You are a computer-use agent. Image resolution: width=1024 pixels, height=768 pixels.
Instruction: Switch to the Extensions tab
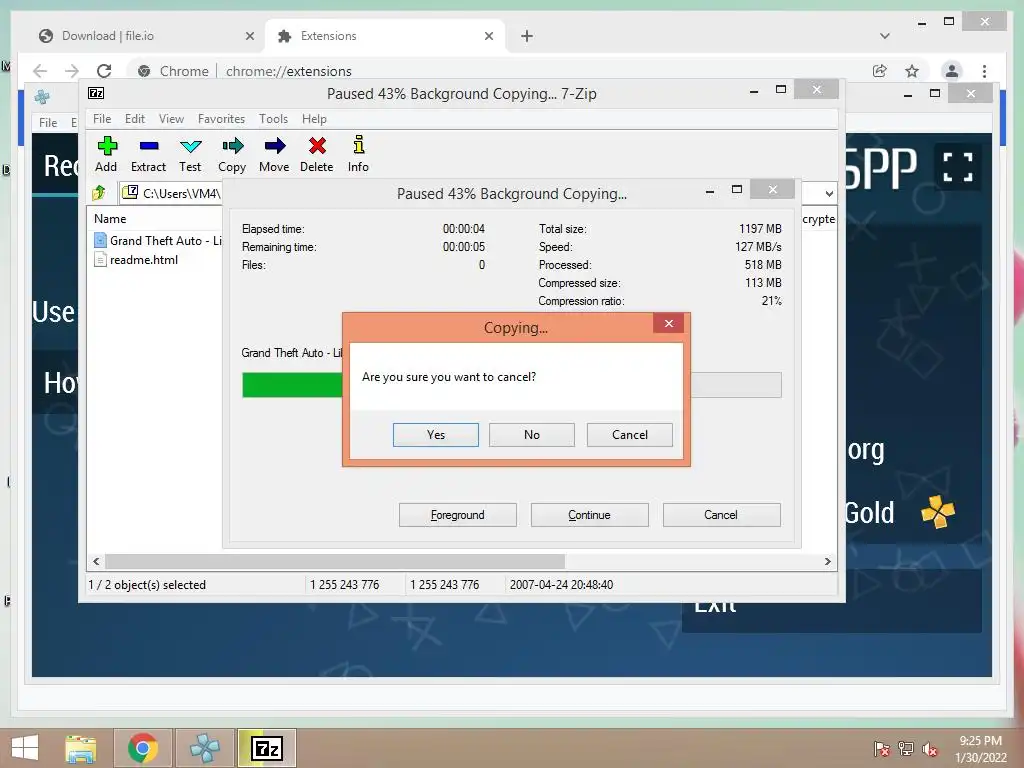pyautogui.click(x=385, y=36)
